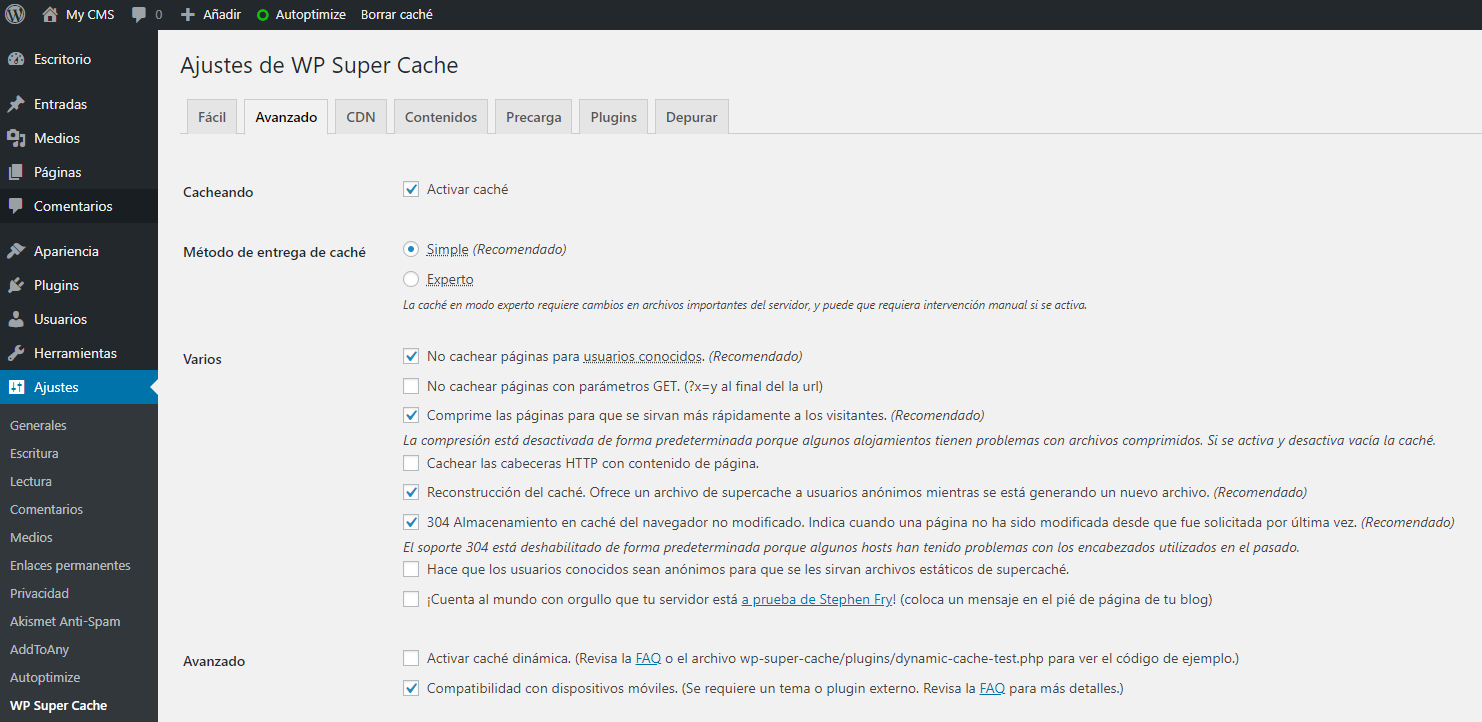Switch to the Precarga tab
The image size is (1482, 722).
pyautogui.click(x=534, y=117)
